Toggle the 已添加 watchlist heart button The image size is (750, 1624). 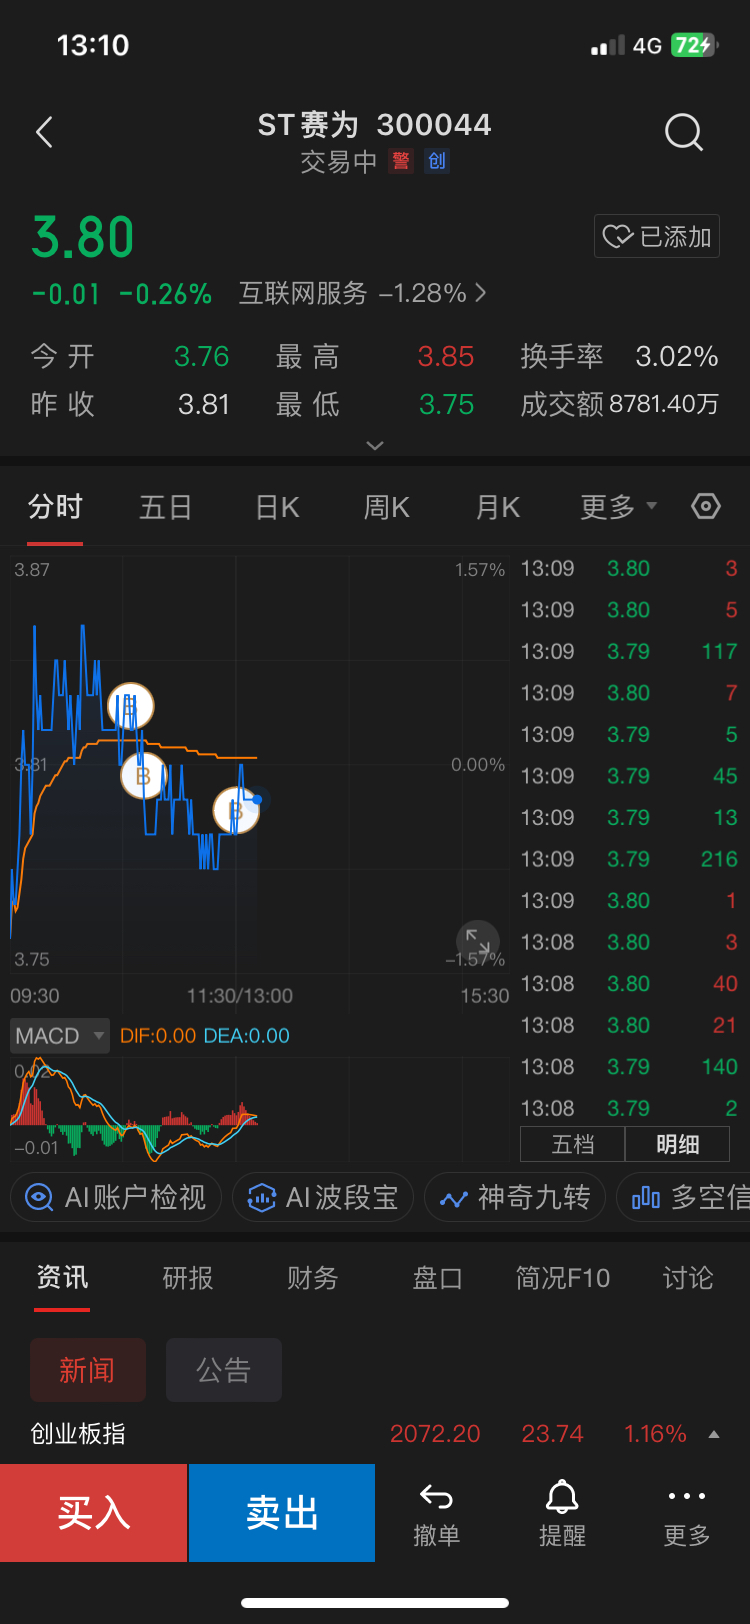657,236
